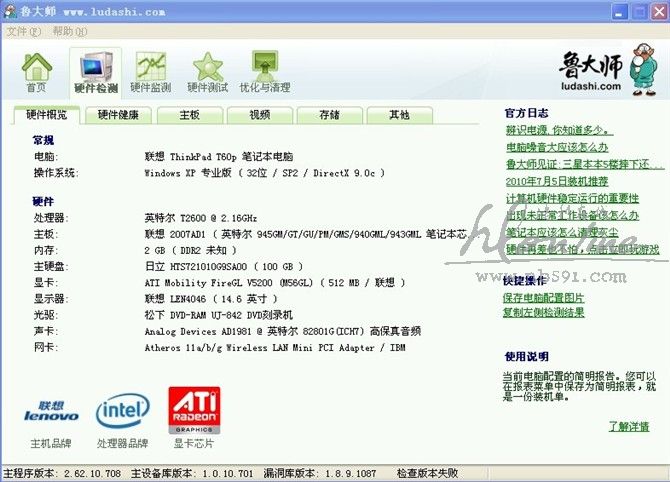Open the 2010年7月5日装机推荐 article link

pyautogui.click(x=556, y=181)
